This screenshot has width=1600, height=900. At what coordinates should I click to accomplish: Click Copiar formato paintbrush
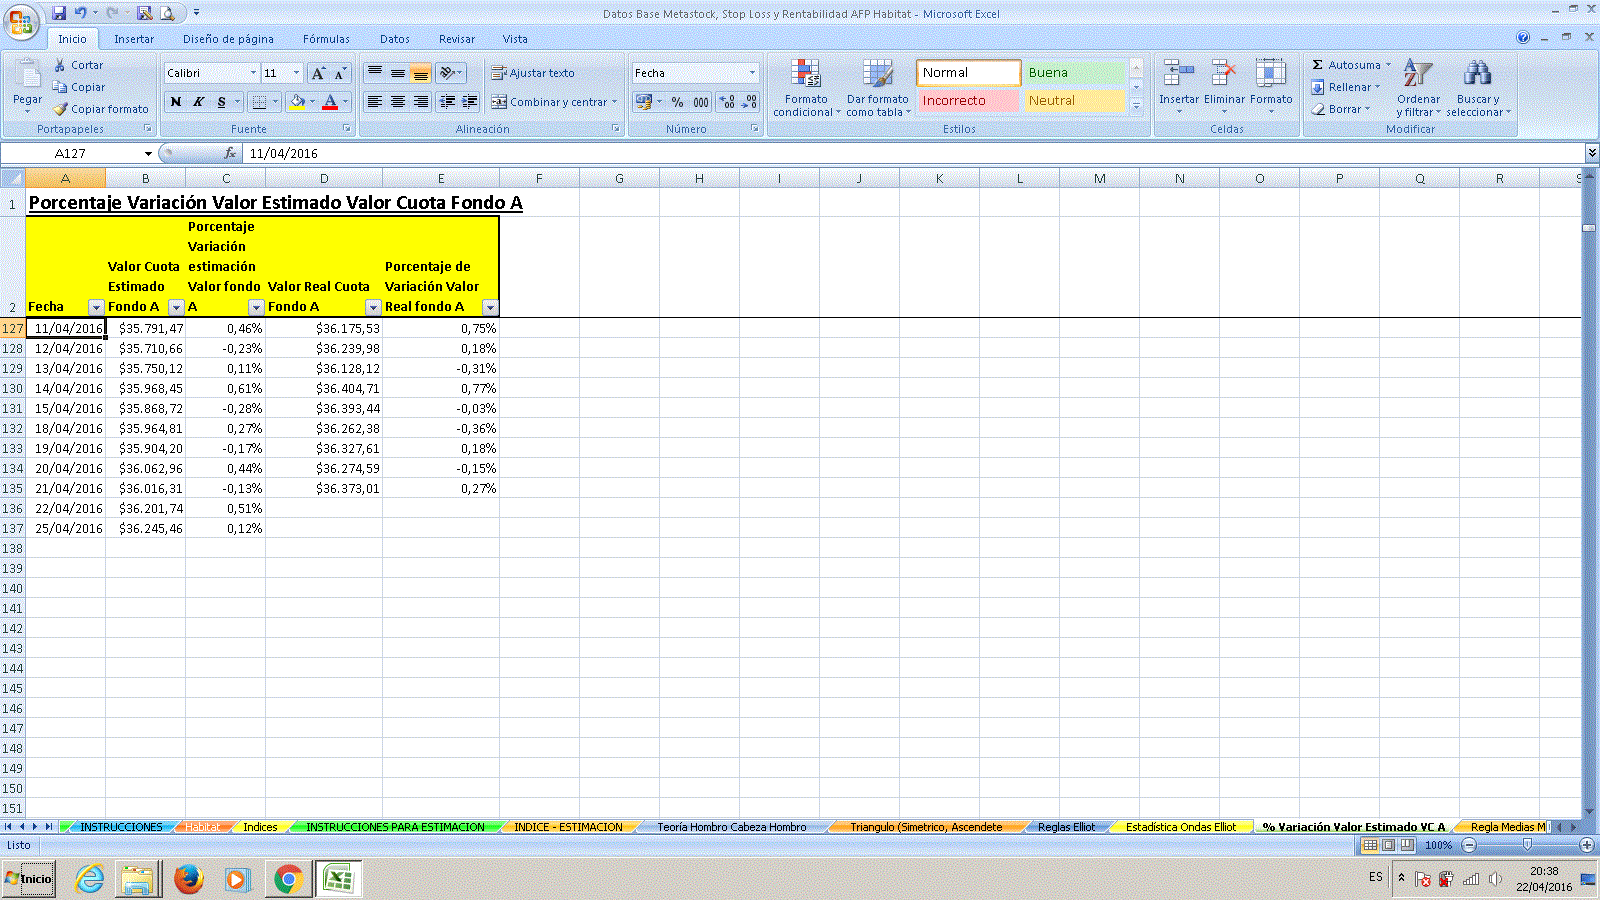click(101, 109)
